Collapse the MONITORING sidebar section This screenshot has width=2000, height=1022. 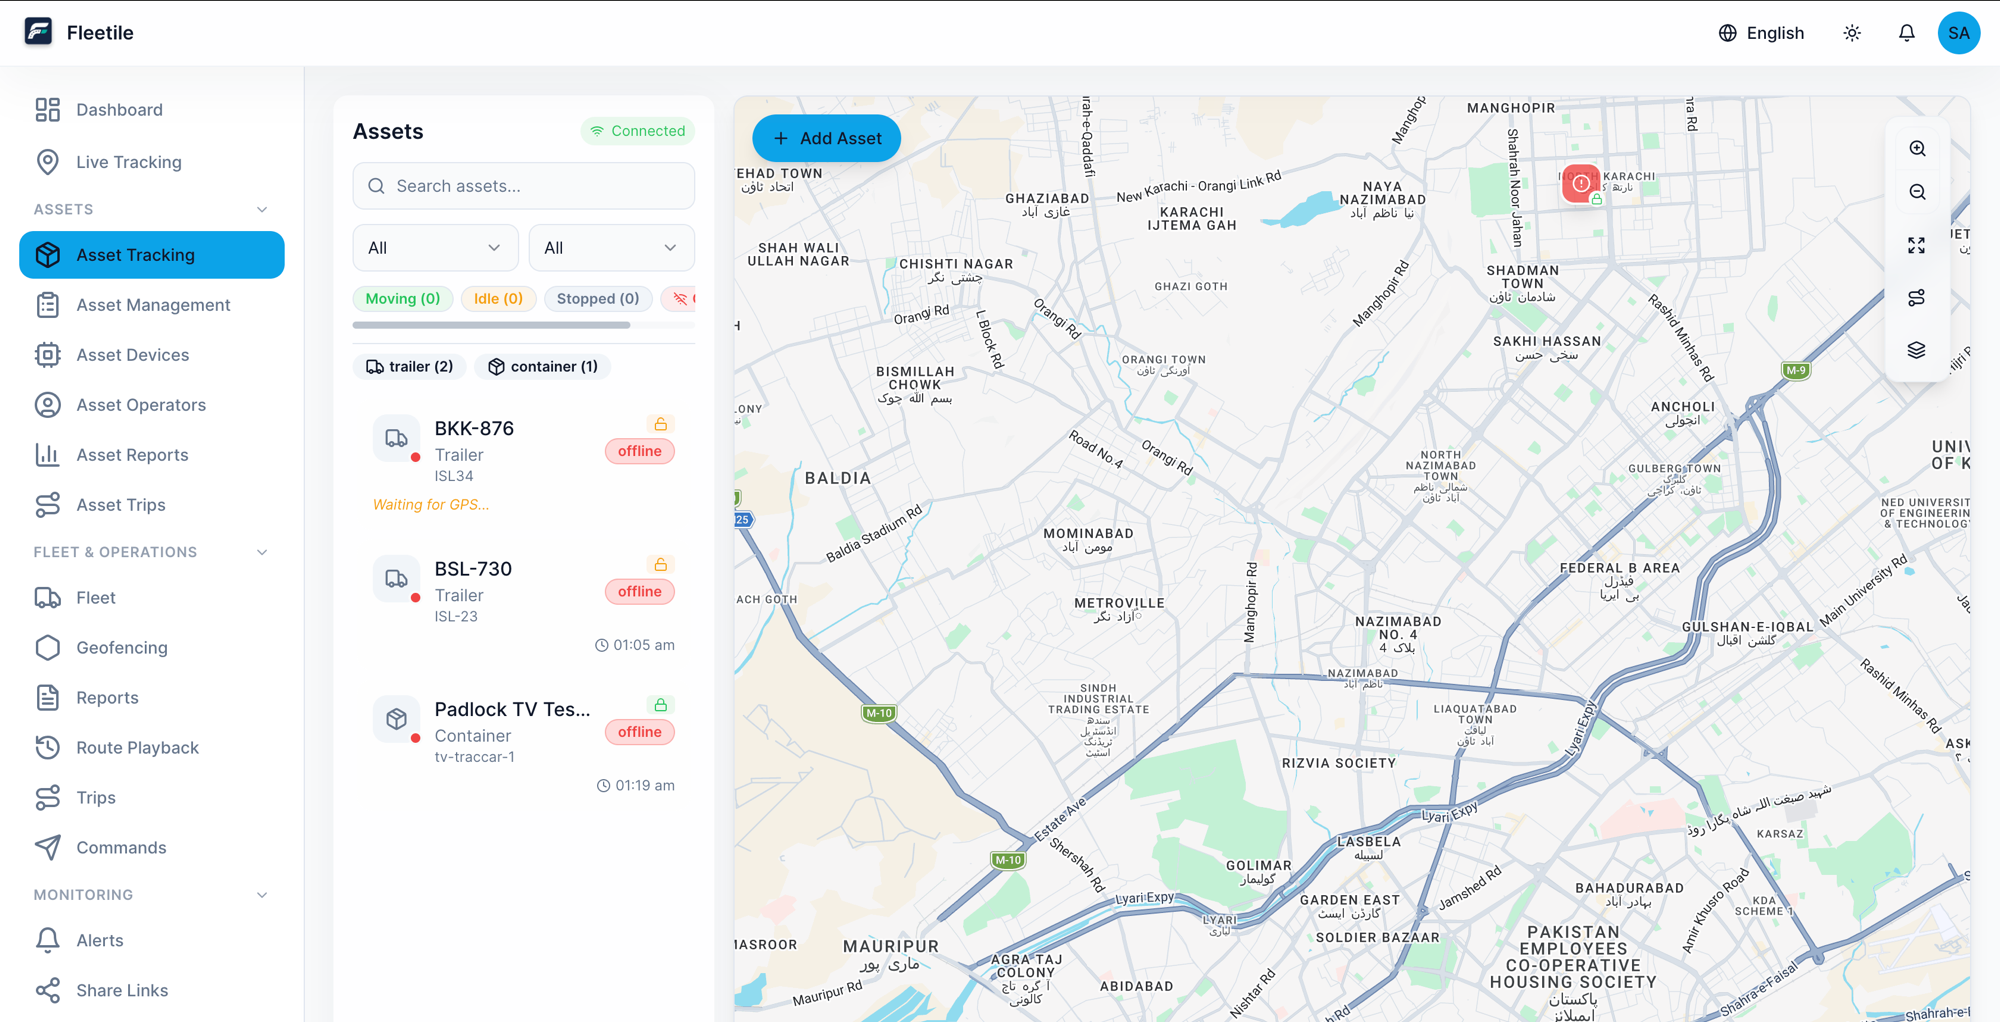tap(262, 896)
